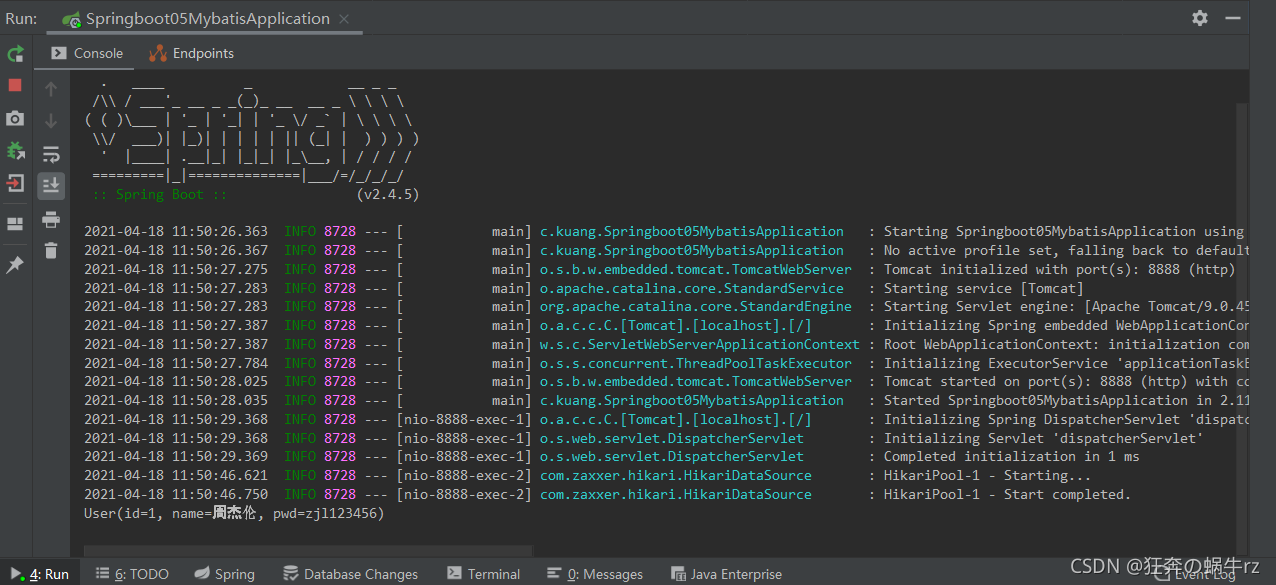Open the 0: Messages tool window
Viewport: 1276px width, 585px height.
tap(595, 574)
